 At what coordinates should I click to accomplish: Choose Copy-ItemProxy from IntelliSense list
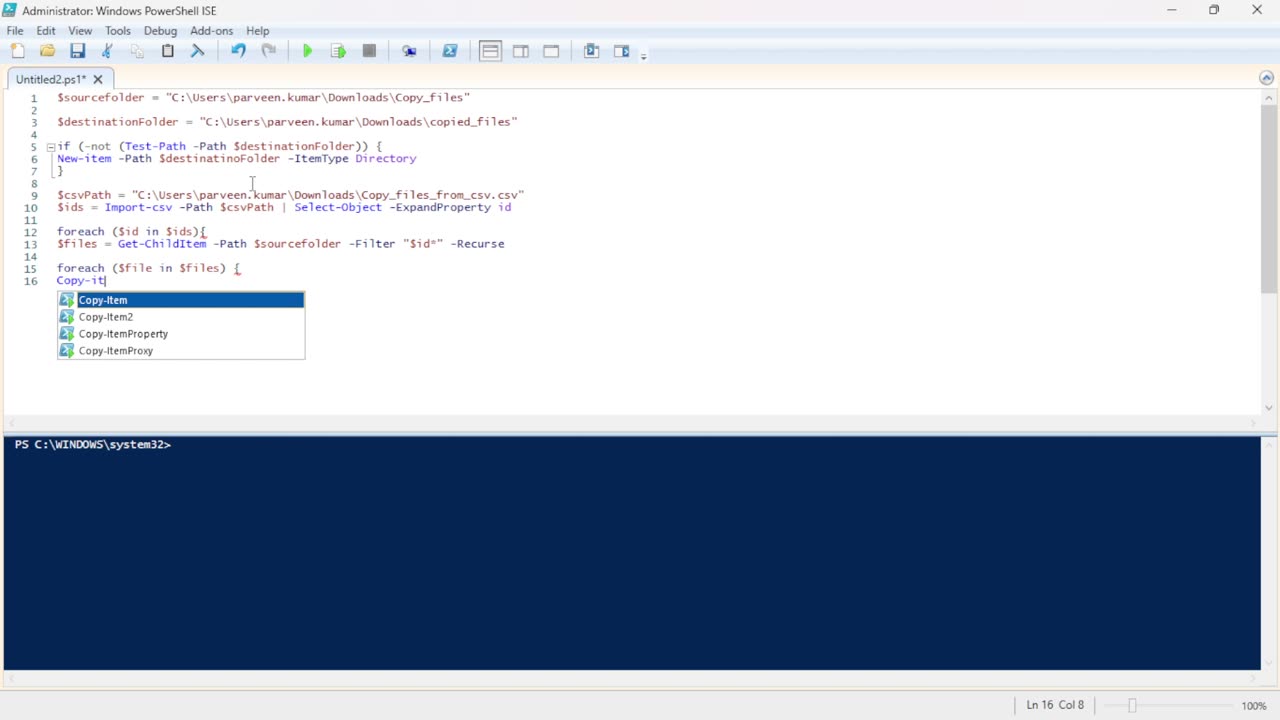(181, 351)
